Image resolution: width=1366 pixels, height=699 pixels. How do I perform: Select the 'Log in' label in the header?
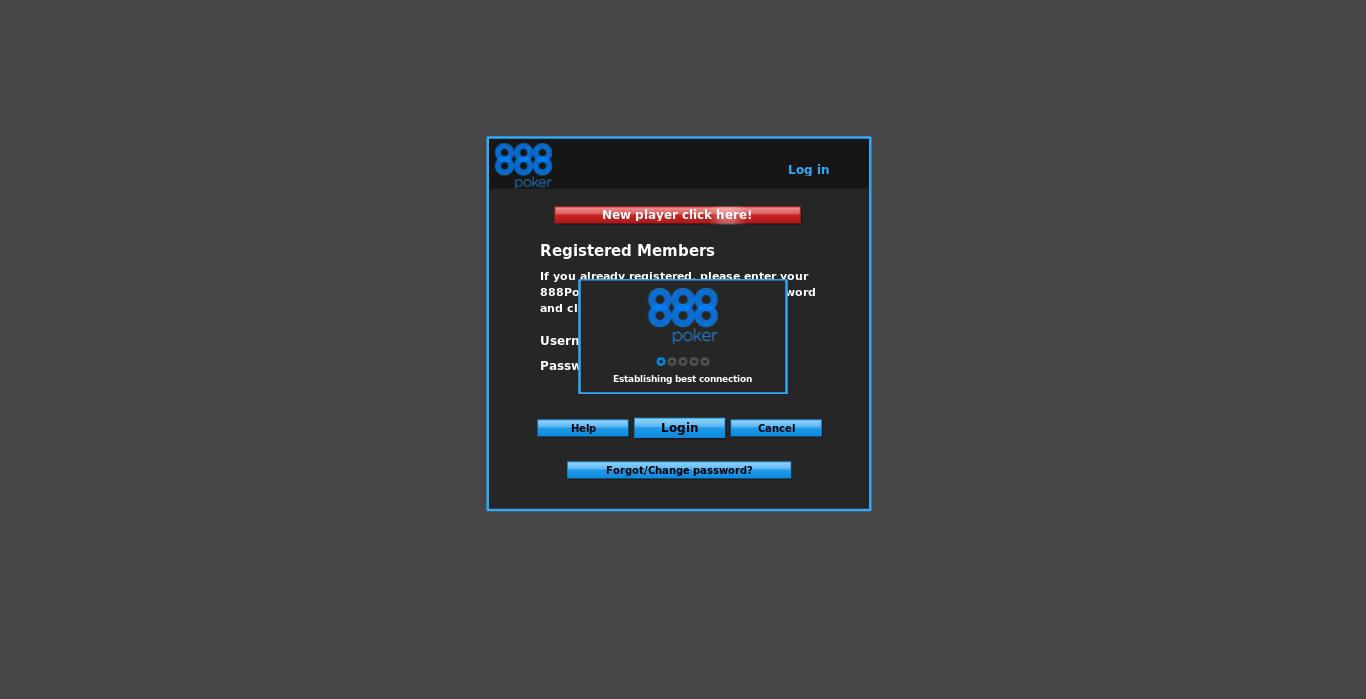click(x=808, y=169)
